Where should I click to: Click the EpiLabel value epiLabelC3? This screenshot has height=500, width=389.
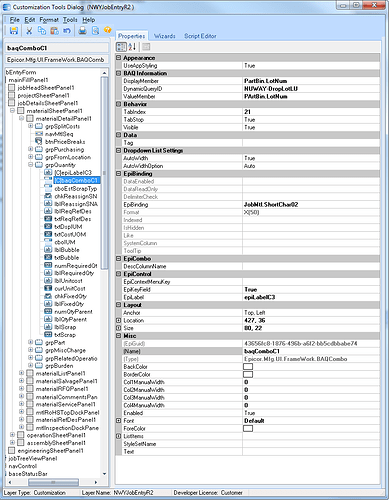coord(260,297)
